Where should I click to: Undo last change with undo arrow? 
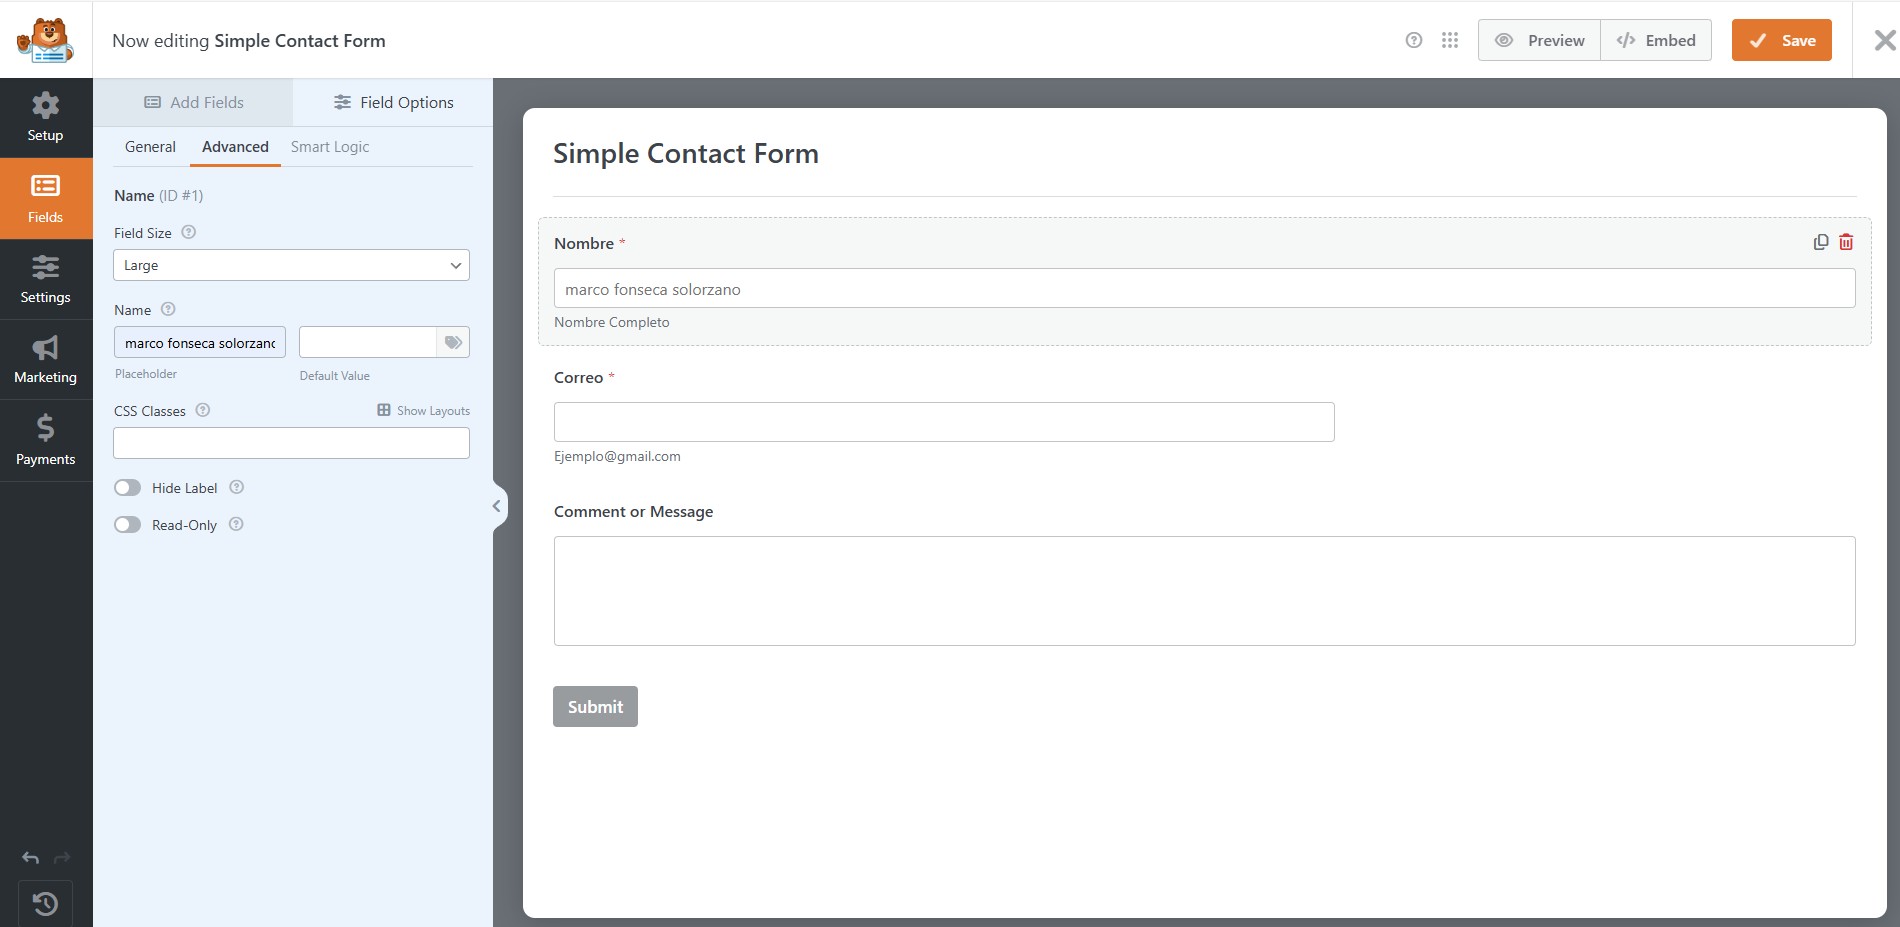click(x=29, y=857)
